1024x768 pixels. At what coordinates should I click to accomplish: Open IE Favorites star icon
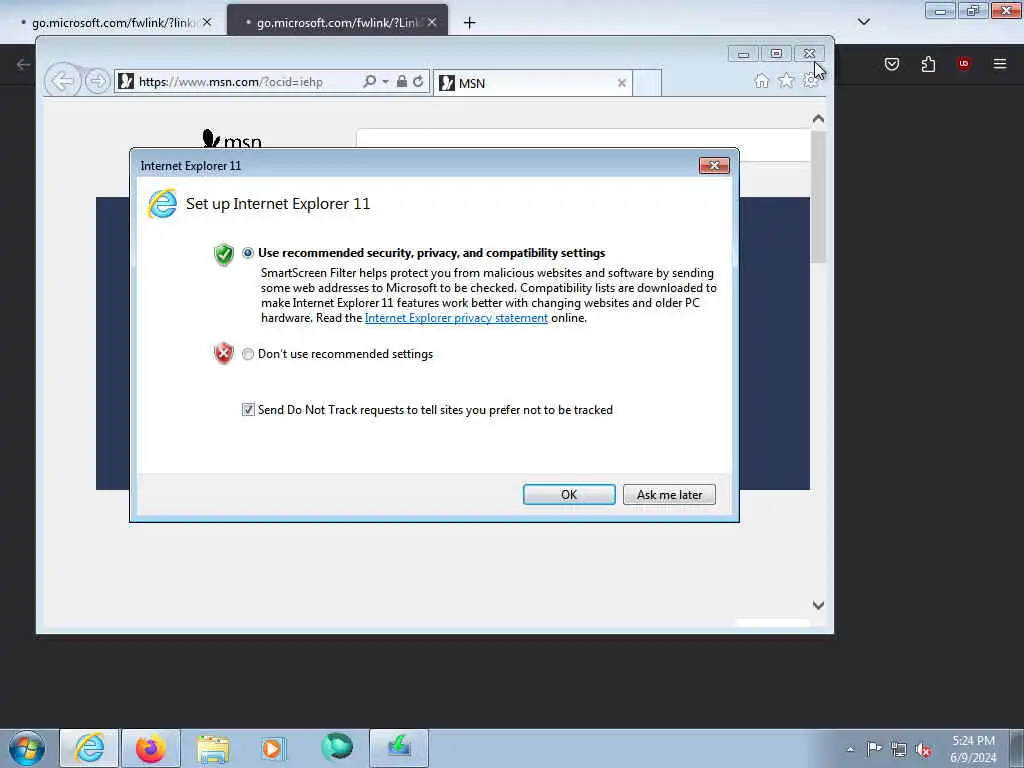786,81
